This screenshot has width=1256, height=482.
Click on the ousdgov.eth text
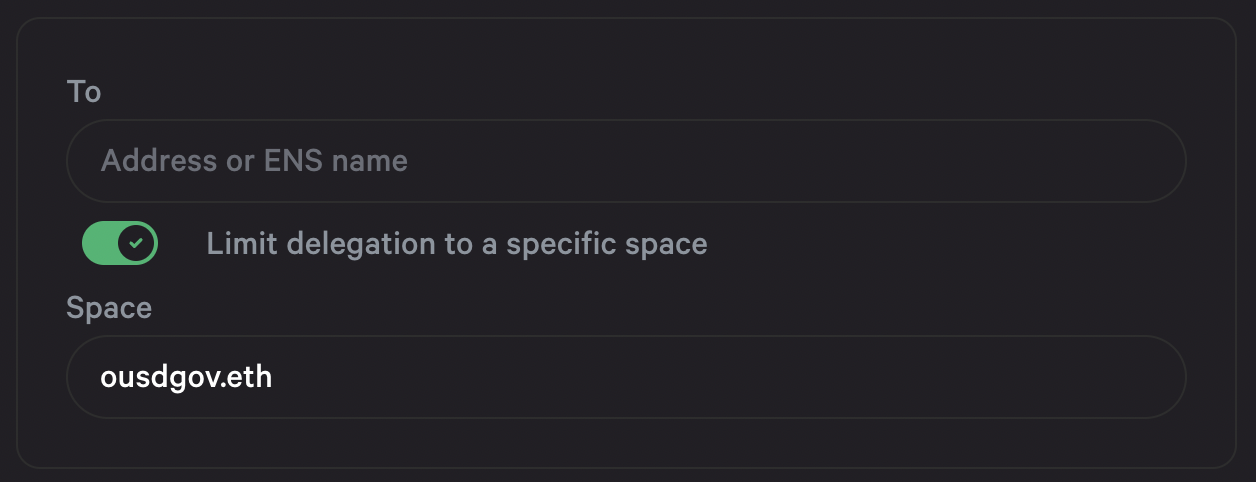(x=187, y=377)
